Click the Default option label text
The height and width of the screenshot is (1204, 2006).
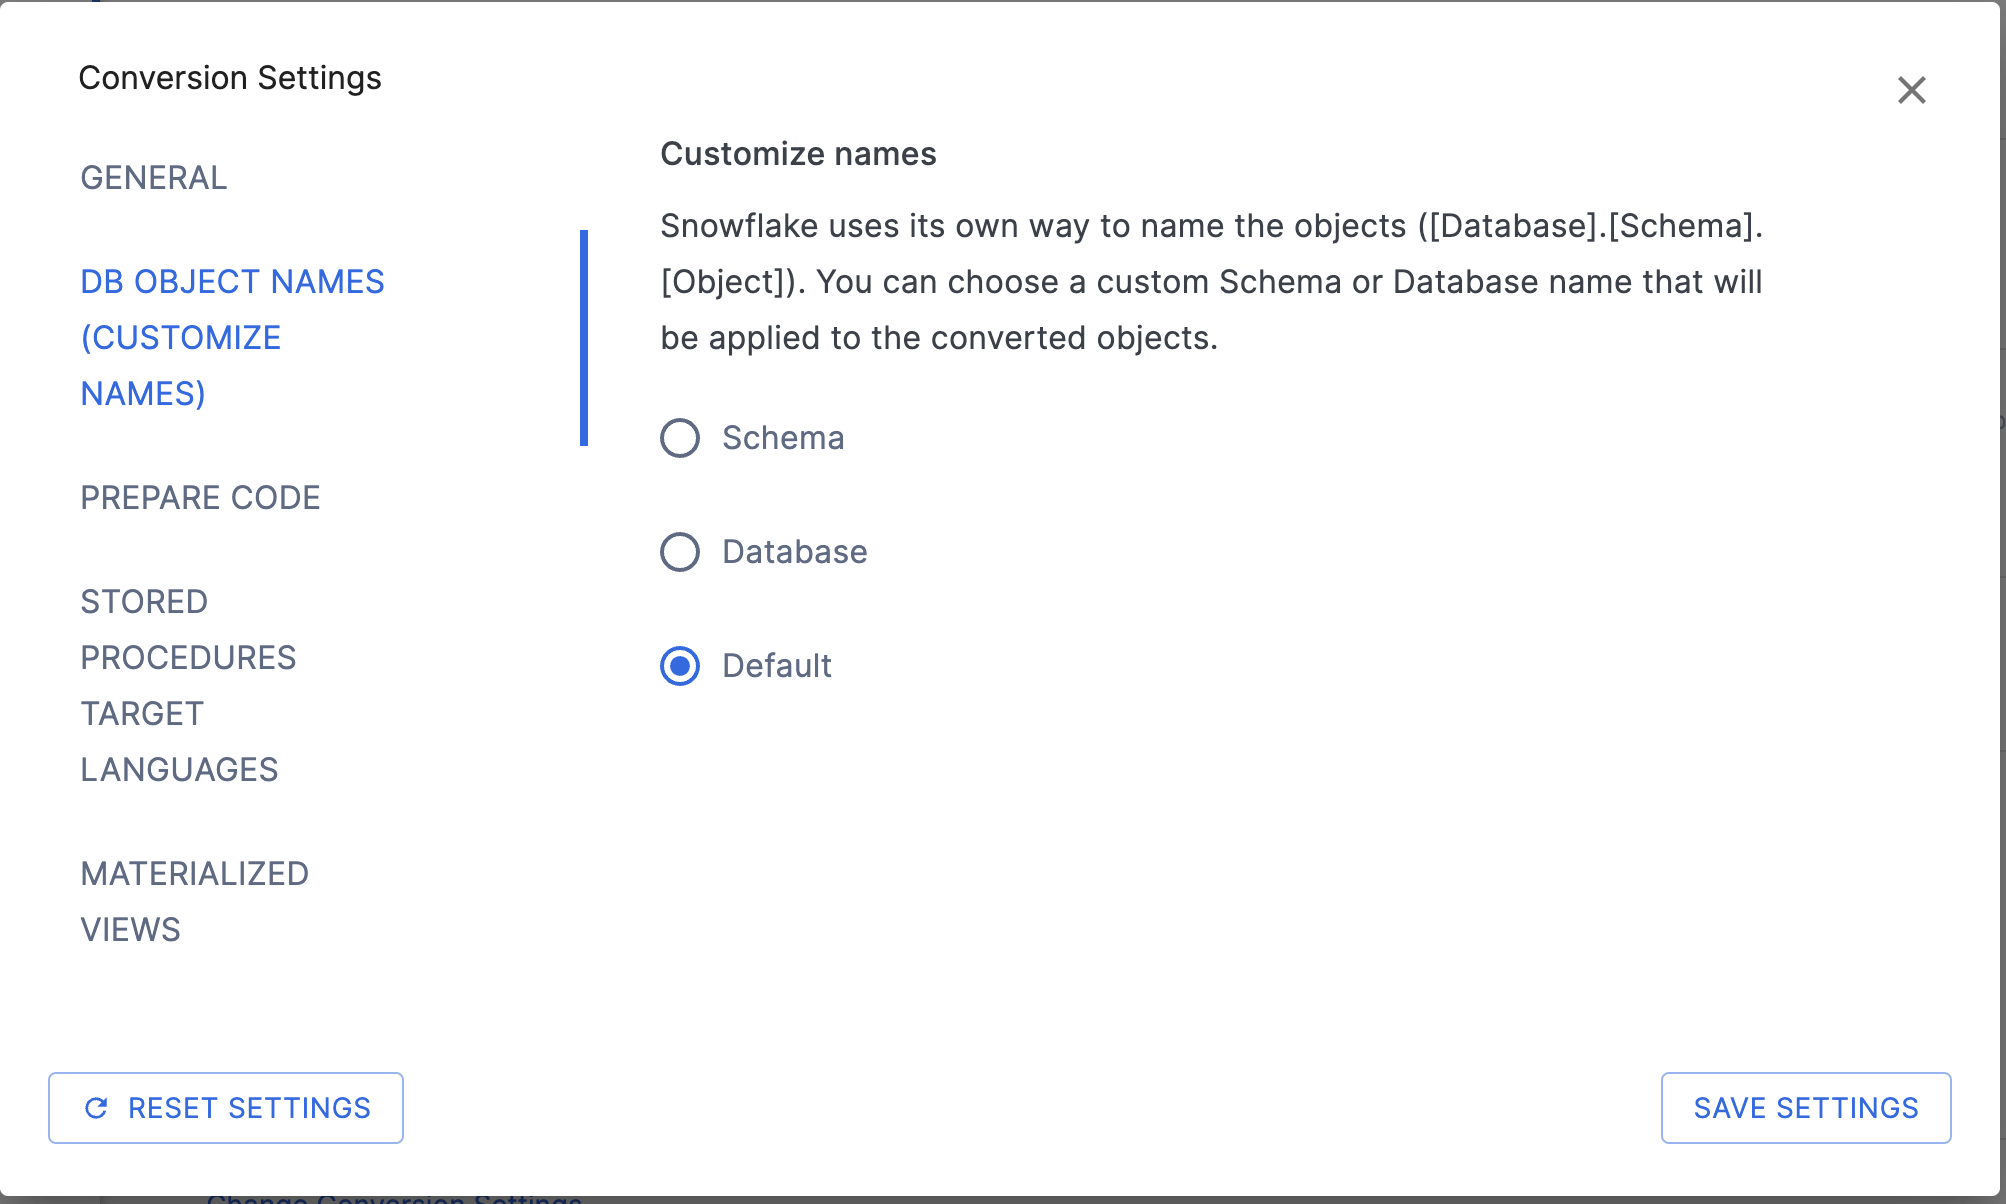point(776,665)
